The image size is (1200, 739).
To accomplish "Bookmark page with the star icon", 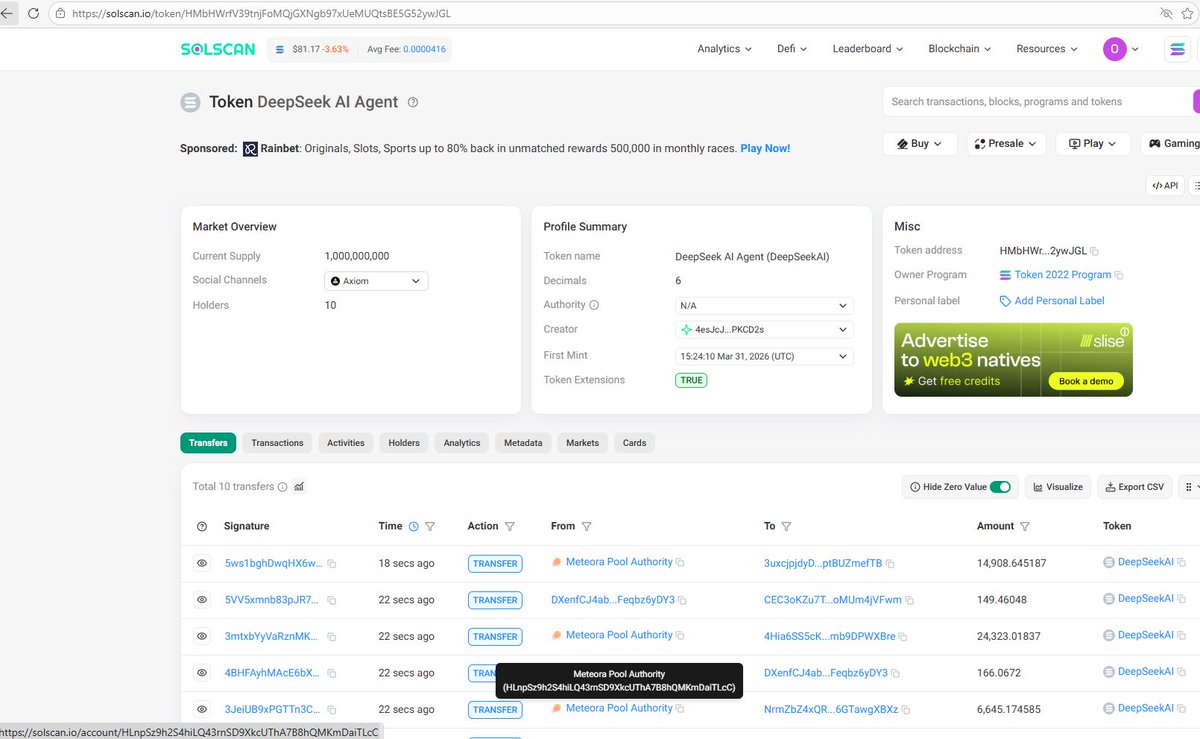I will pos(1189,13).
